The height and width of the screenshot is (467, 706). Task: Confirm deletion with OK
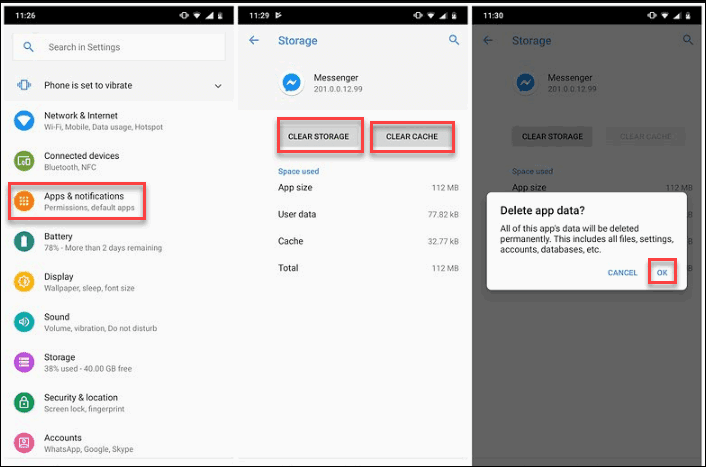(x=662, y=272)
